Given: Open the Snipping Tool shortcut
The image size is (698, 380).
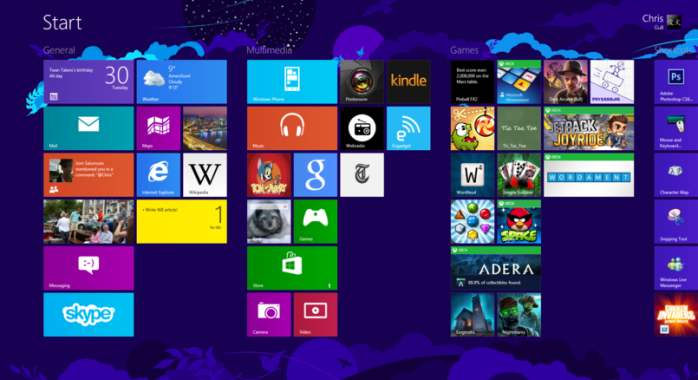Looking at the screenshot, I should tap(676, 222).
